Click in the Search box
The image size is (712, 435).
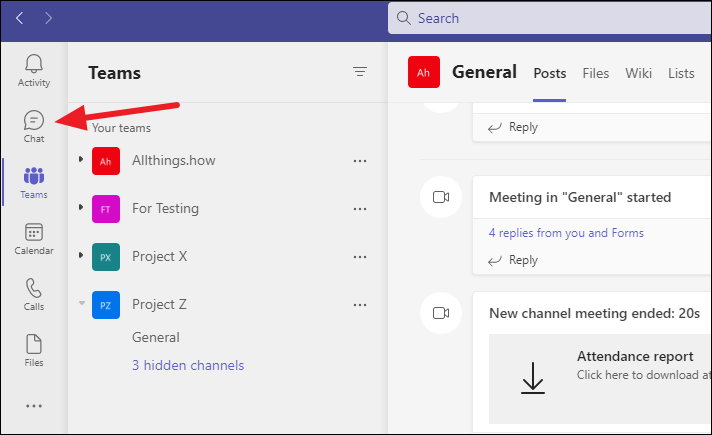pyautogui.click(x=550, y=18)
